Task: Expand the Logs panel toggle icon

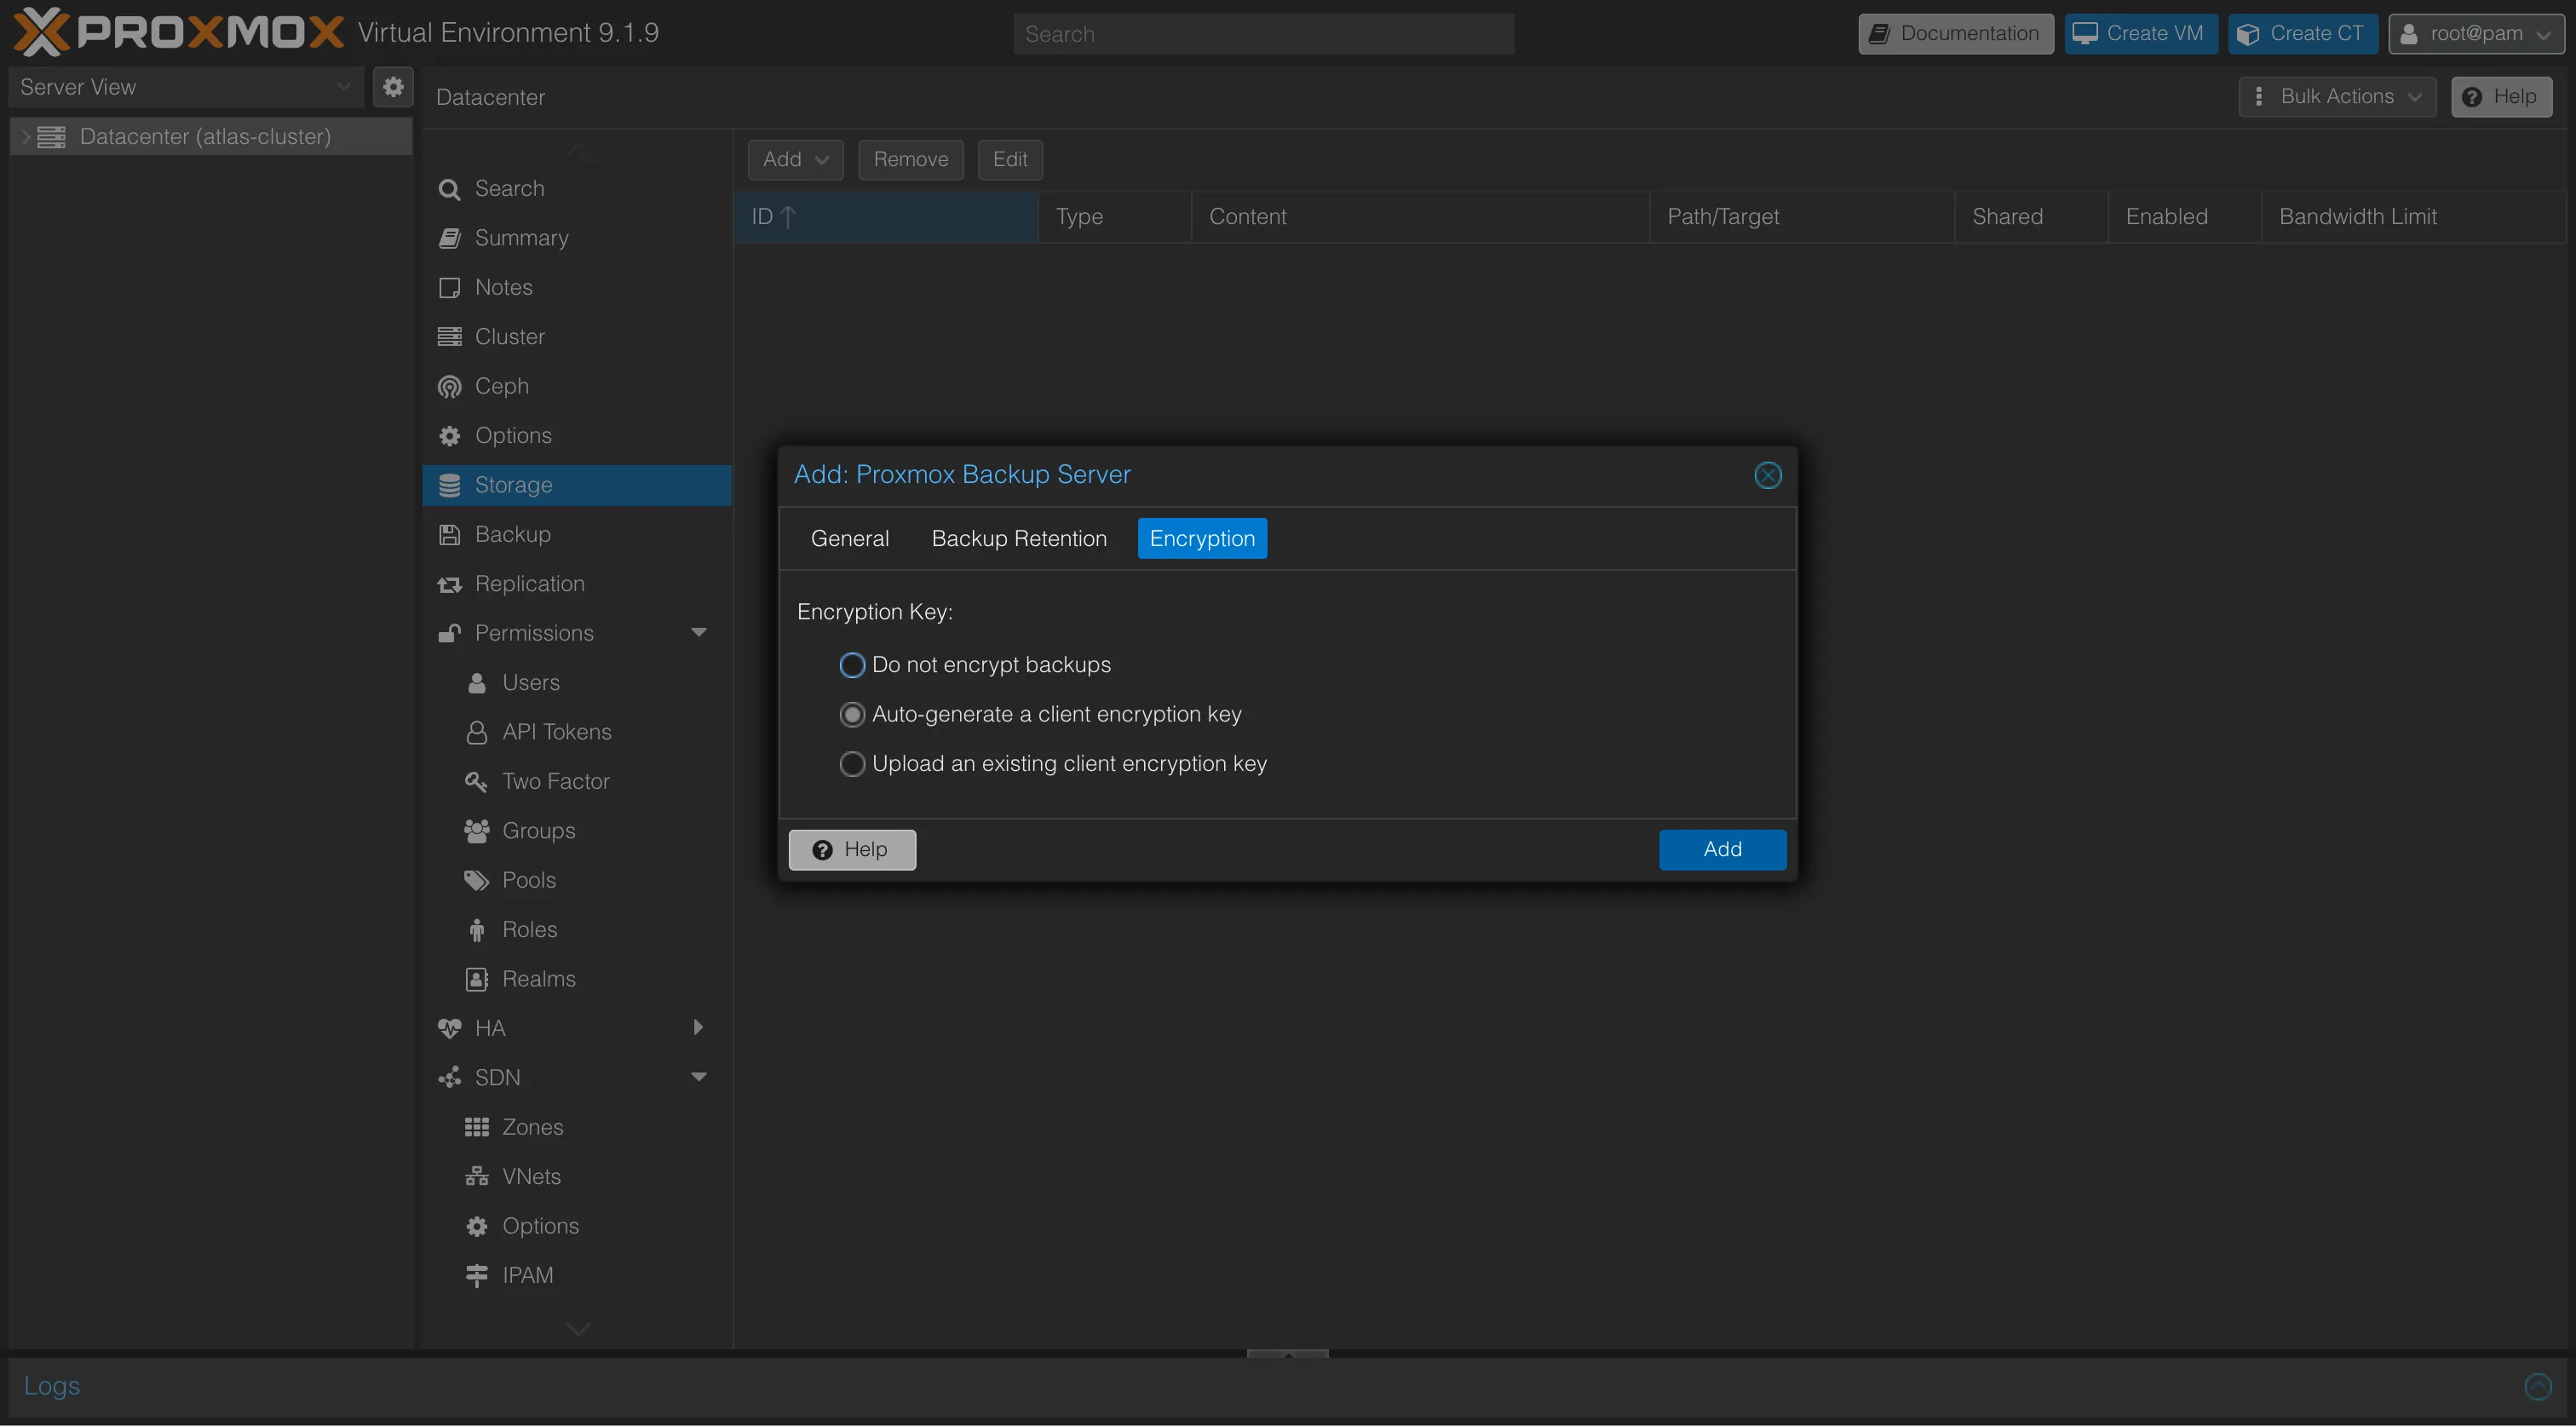Action: click(x=2537, y=1386)
